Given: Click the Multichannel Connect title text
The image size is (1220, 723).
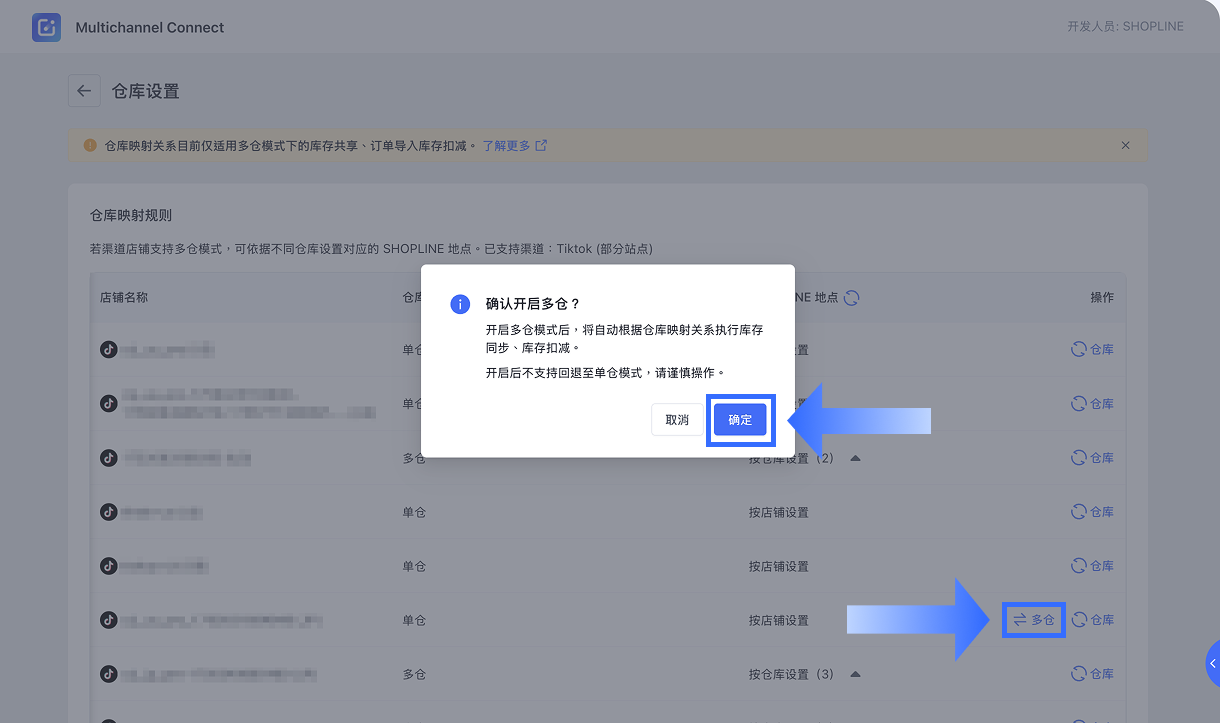Looking at the screenshot, I should click(x=150, y=27).
